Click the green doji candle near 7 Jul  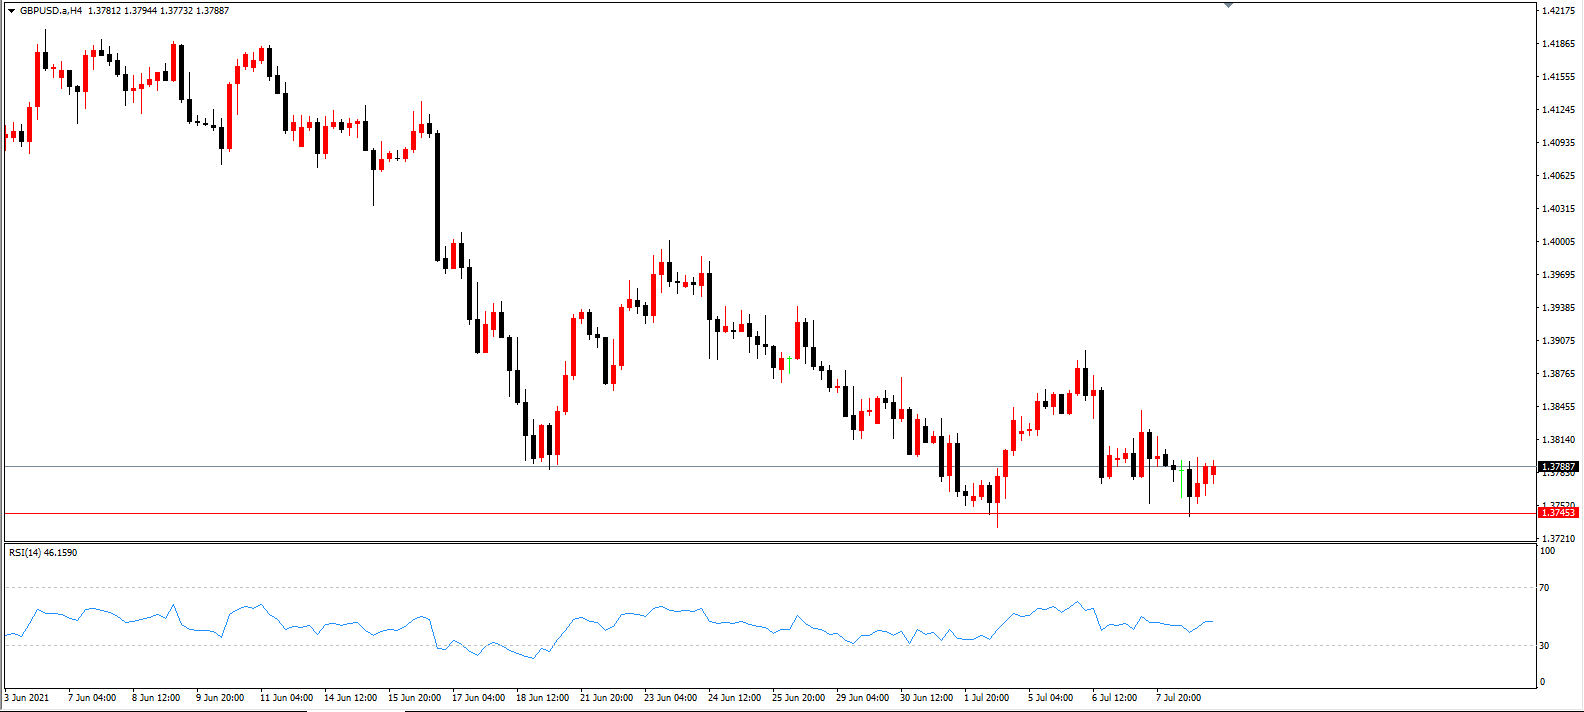(x=1181, y=469)
